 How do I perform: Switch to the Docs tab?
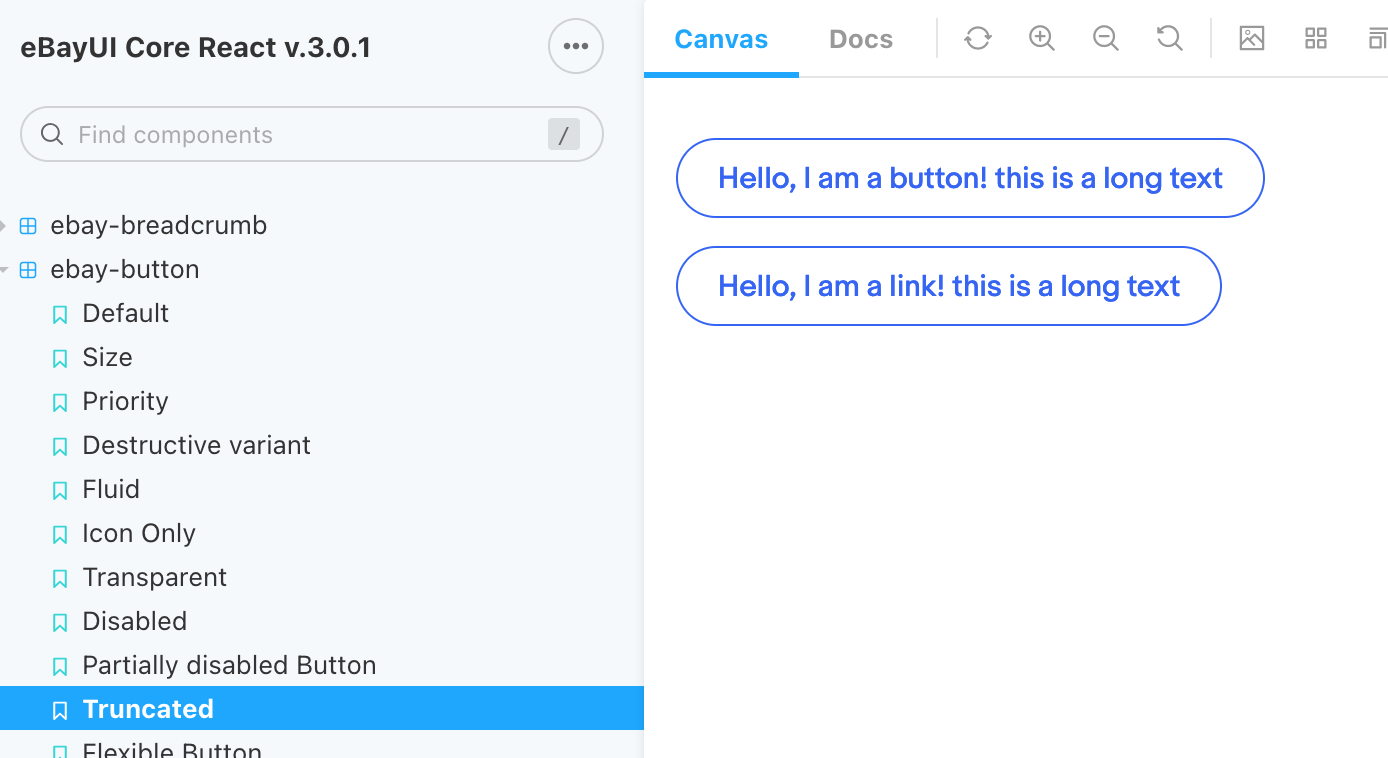tap(861, 39)
